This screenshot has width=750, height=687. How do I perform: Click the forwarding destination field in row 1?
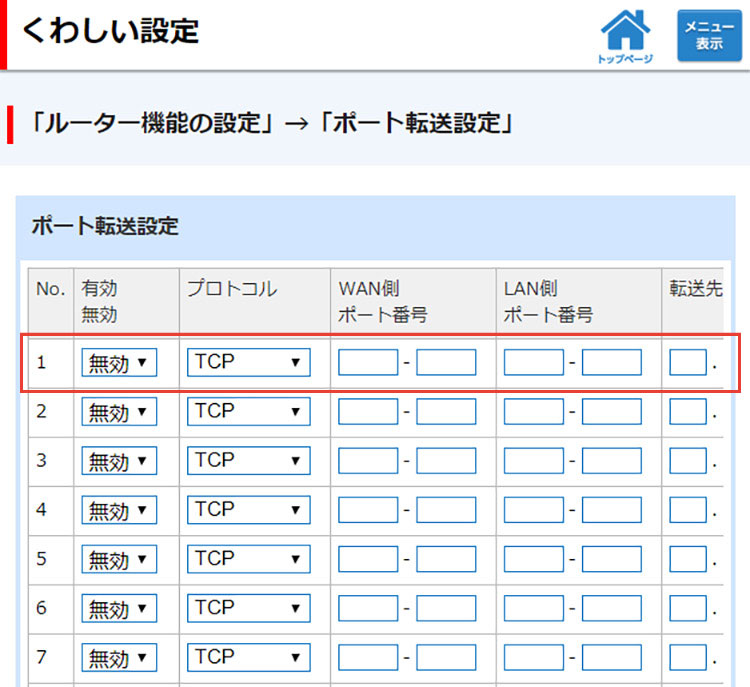point(688,363)
